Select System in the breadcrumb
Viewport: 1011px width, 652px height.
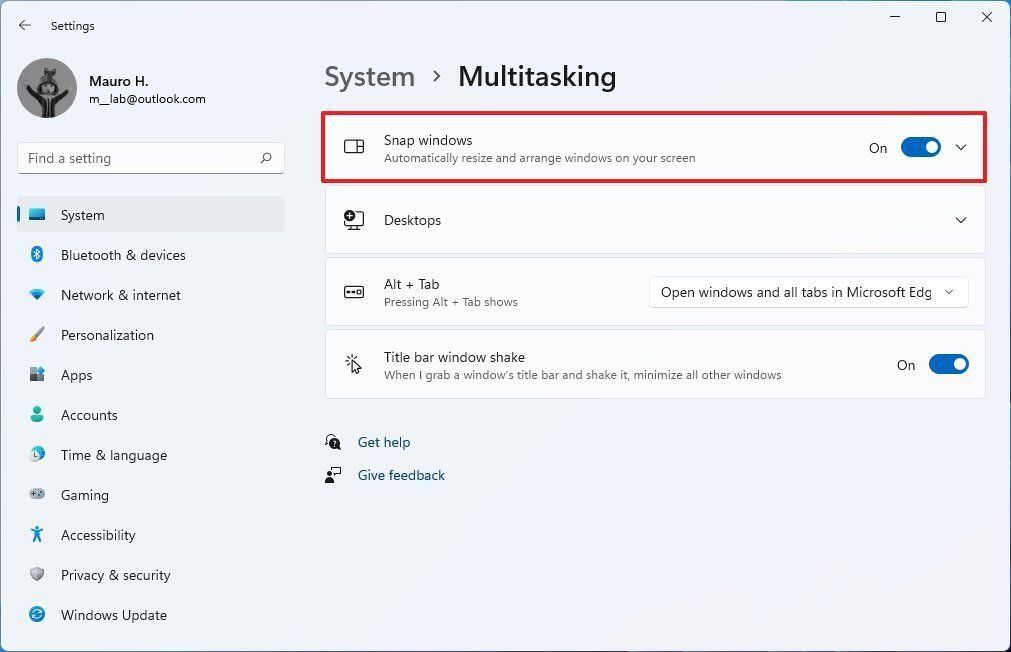click(369, 76)
